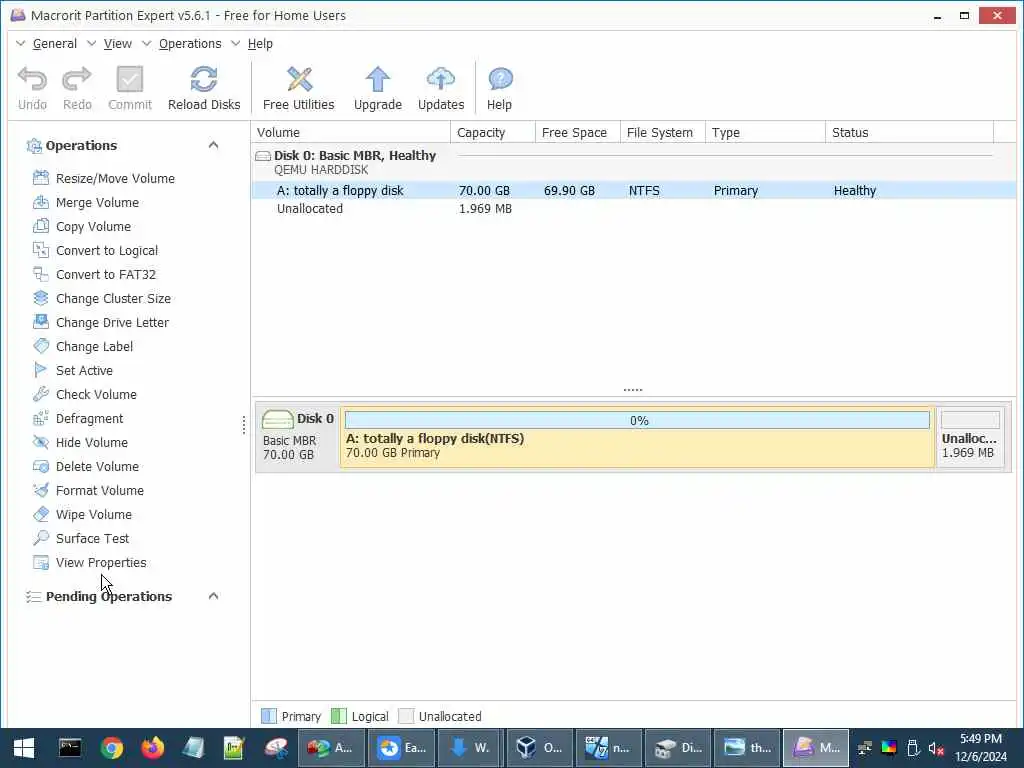Viewport: 1024px width, 768px height.
Task: Click the File System column header
Action: tap(663, 133)
